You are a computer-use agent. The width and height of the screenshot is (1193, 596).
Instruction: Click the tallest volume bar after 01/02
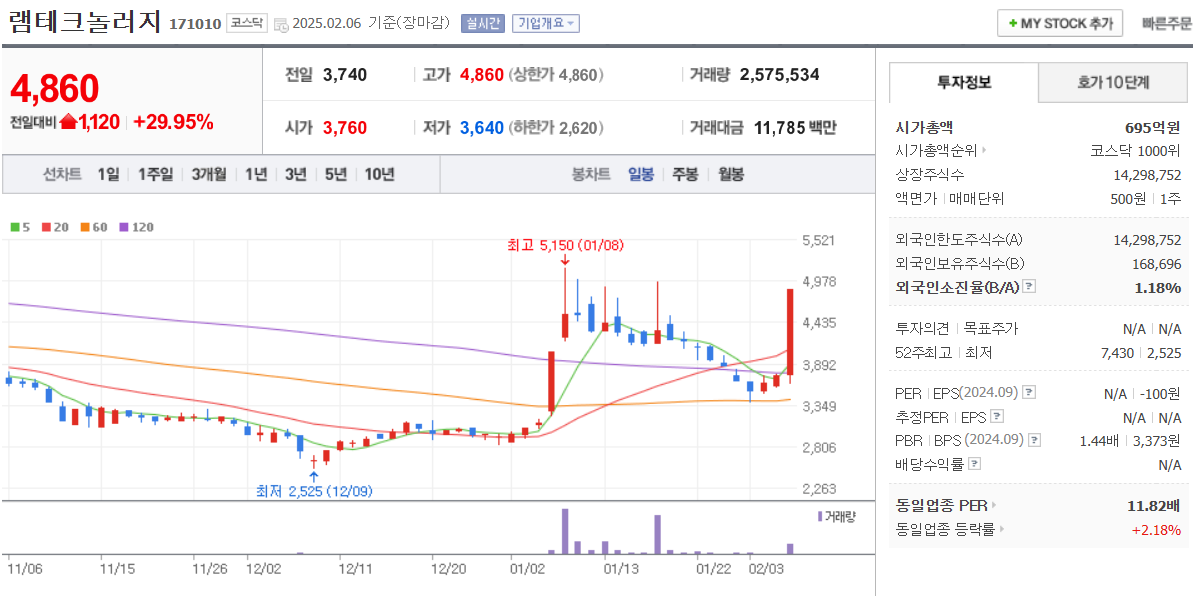565,531
